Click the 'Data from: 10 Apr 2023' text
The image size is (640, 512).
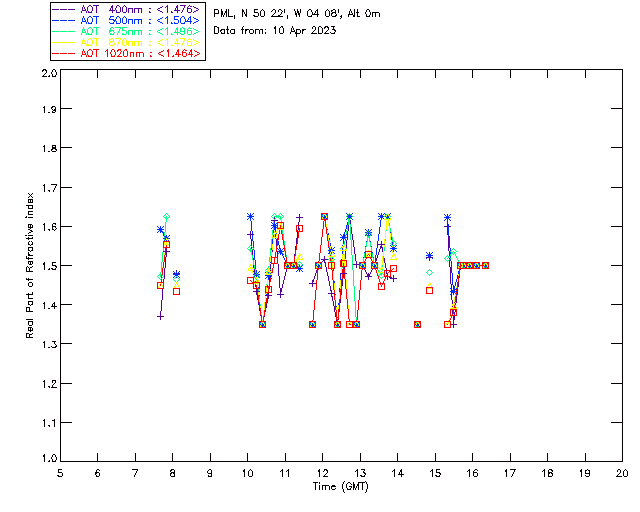[x=275, y=31]
